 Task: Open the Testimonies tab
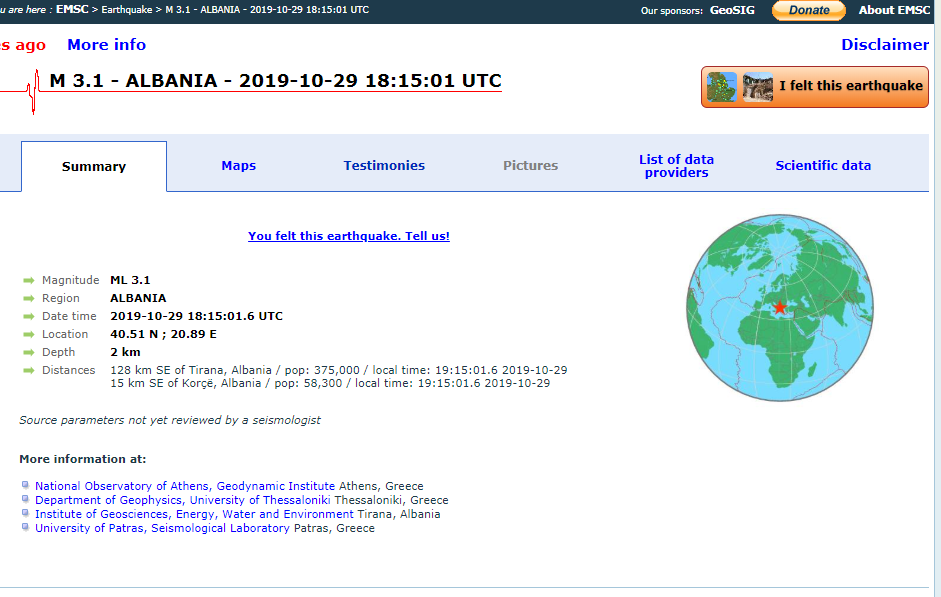[384, 166]
